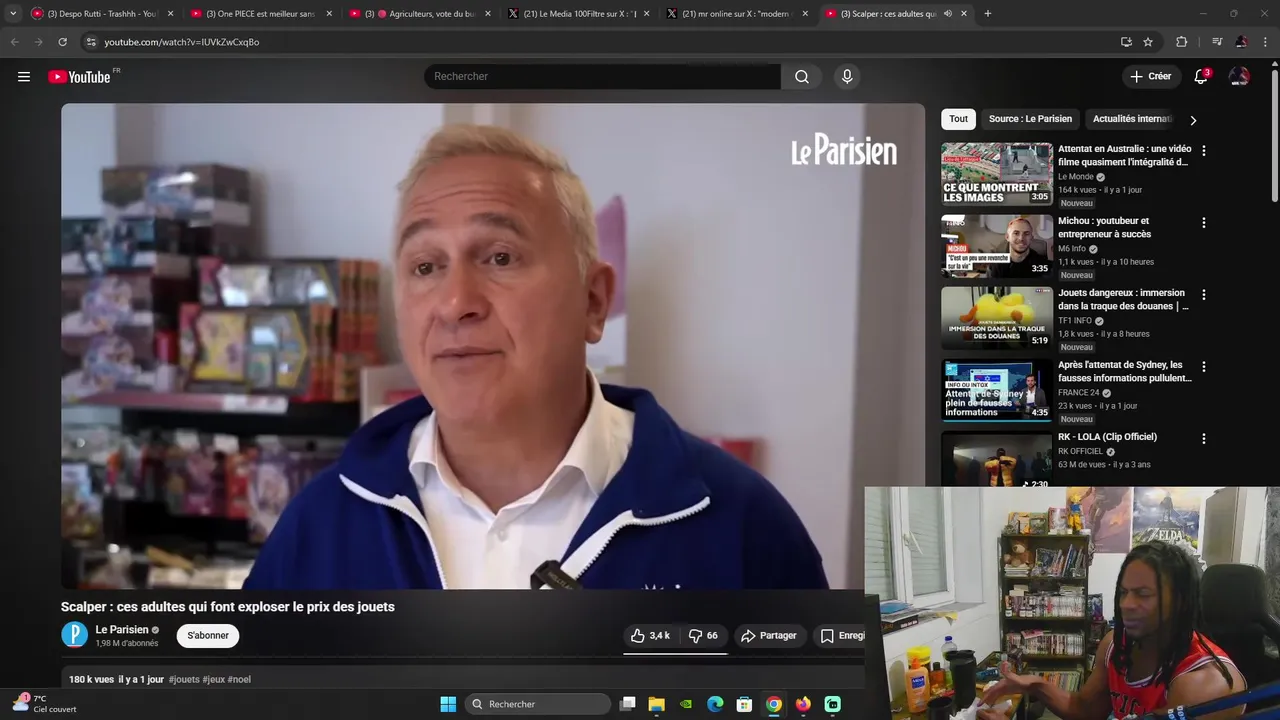
Task: Select the Tout filter chip
Action: pyautogui.click(x=958, y=119)
